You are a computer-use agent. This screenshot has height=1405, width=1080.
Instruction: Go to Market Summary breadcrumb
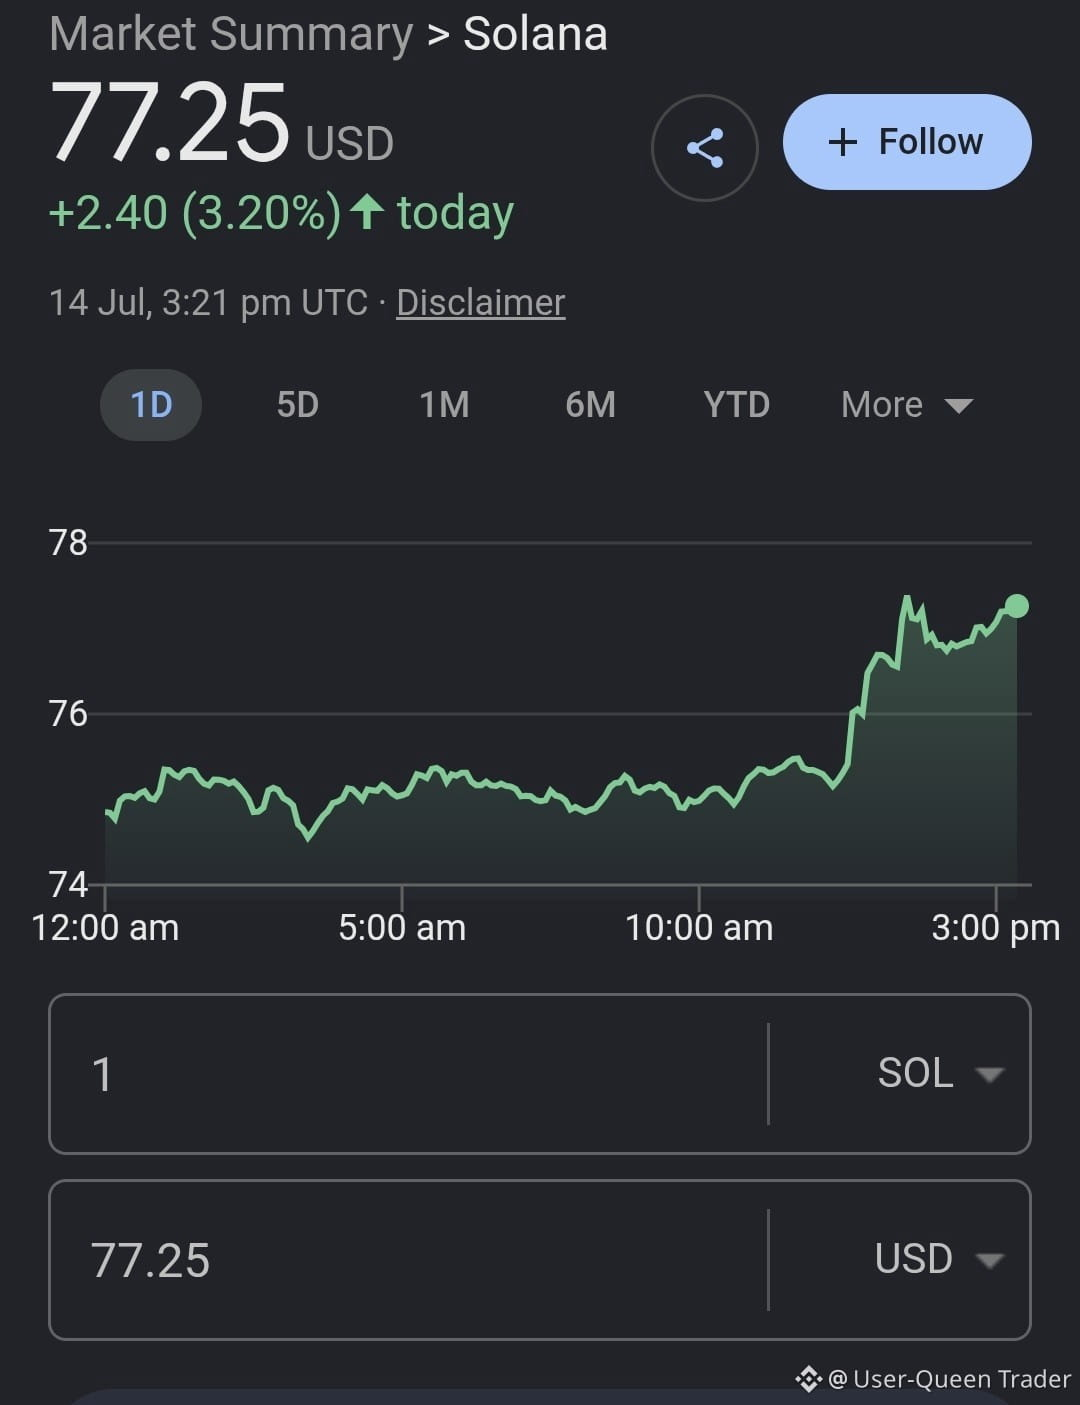coord(231,34)
